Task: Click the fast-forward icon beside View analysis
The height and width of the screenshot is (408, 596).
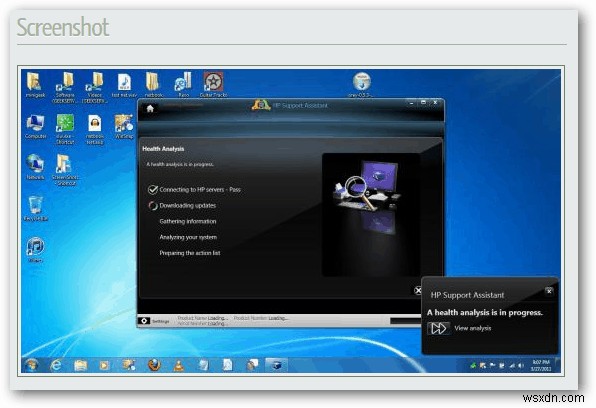Action: (x=438, y=328)
